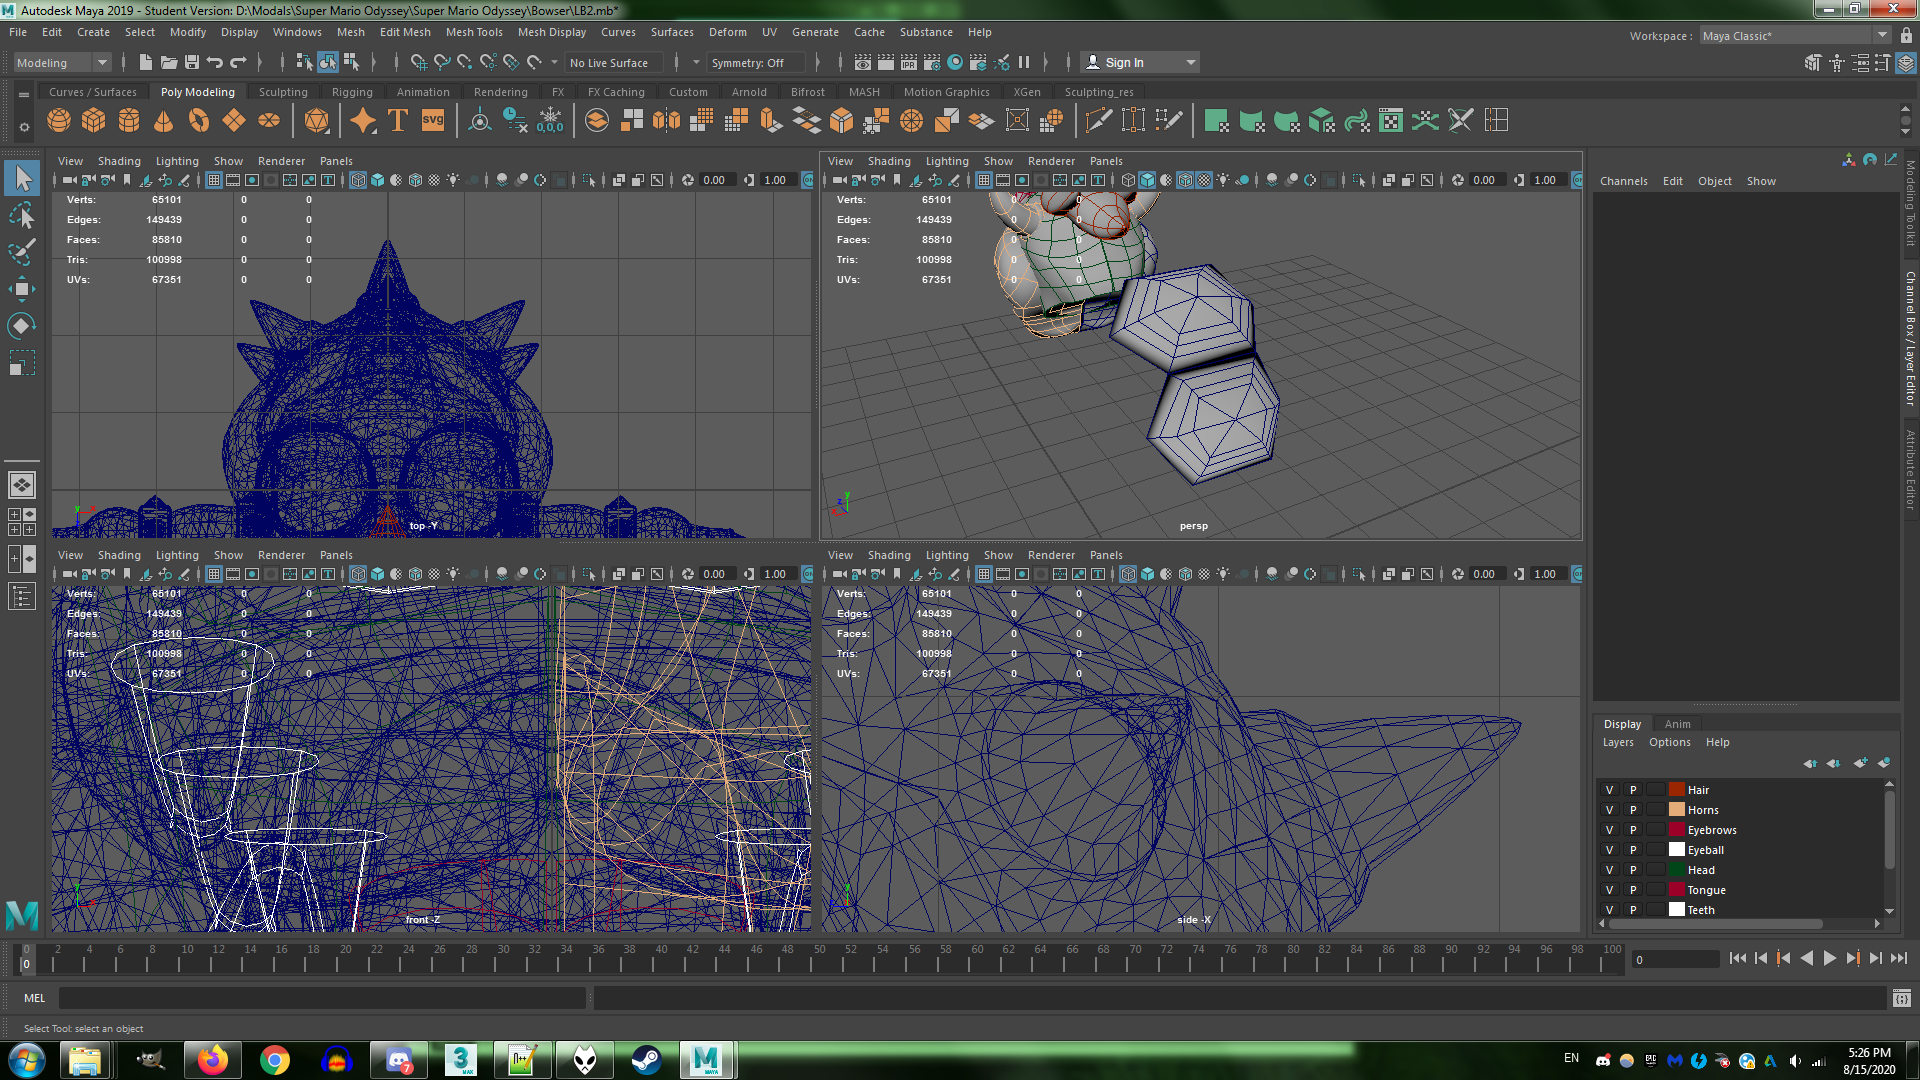Toggle playback P of the Tongue layer
The height and width of the screenshot is (1080, 1920).
1633,890
